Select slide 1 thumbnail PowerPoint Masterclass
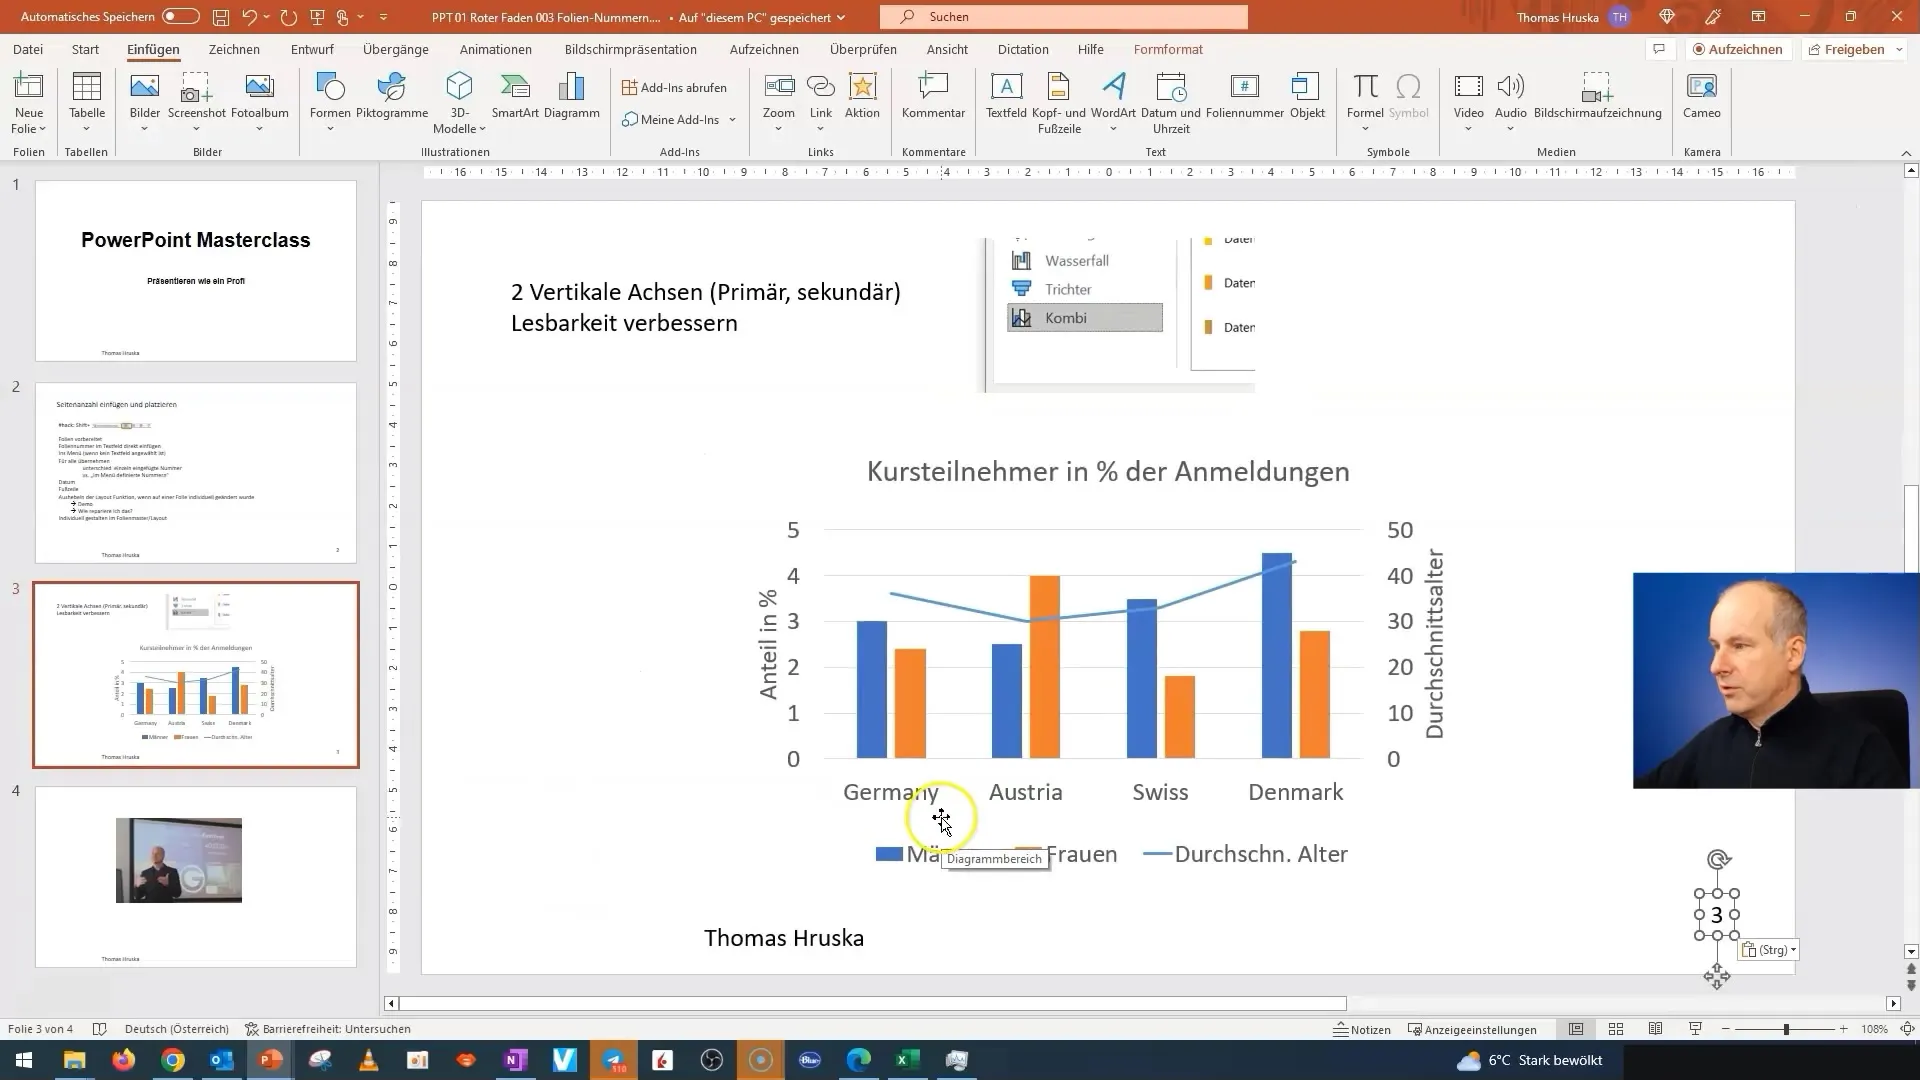1920x1080 pixels. coord(196,270)
